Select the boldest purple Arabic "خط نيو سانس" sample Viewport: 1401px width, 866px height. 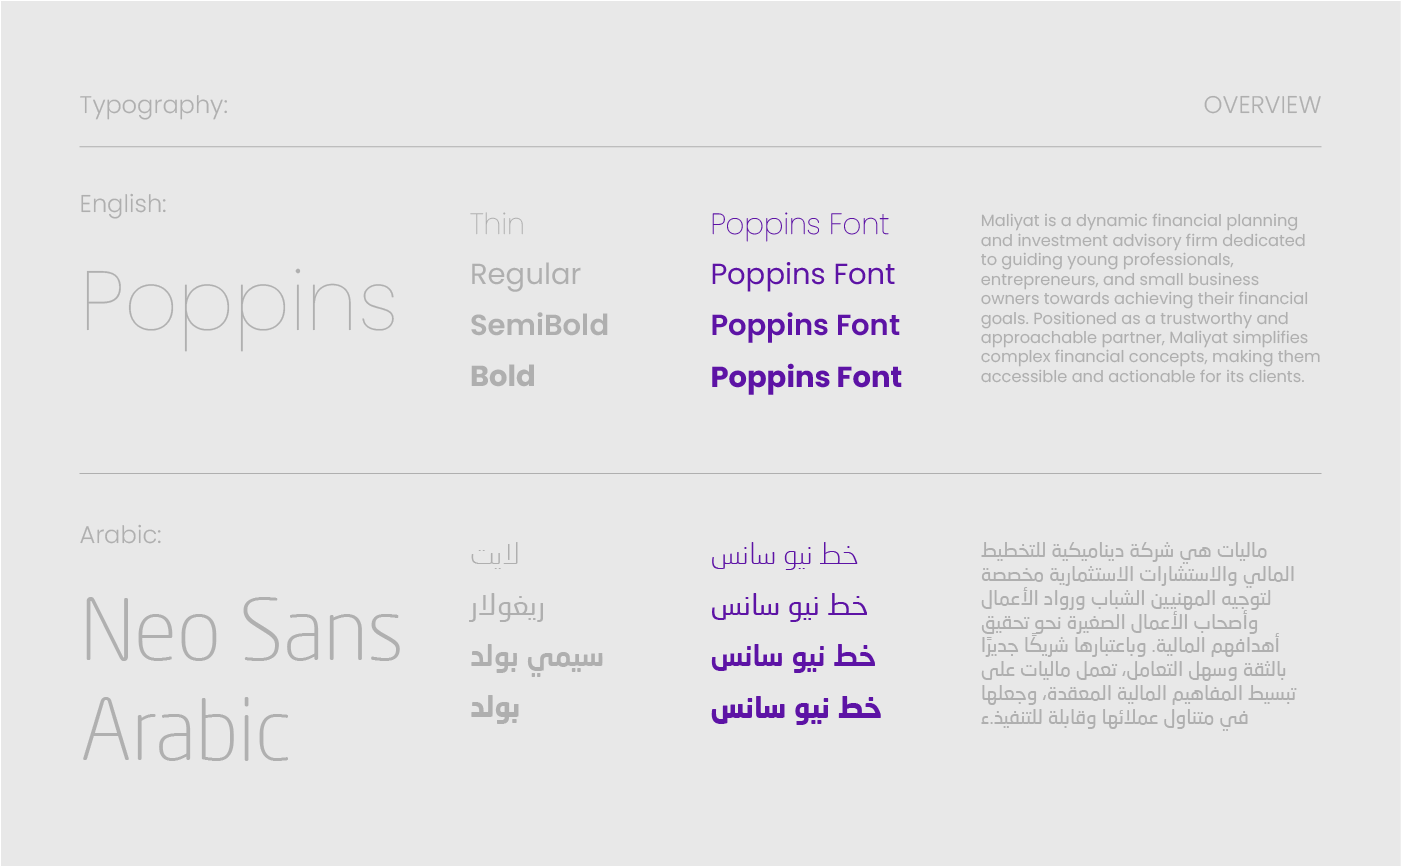point(796,709)
